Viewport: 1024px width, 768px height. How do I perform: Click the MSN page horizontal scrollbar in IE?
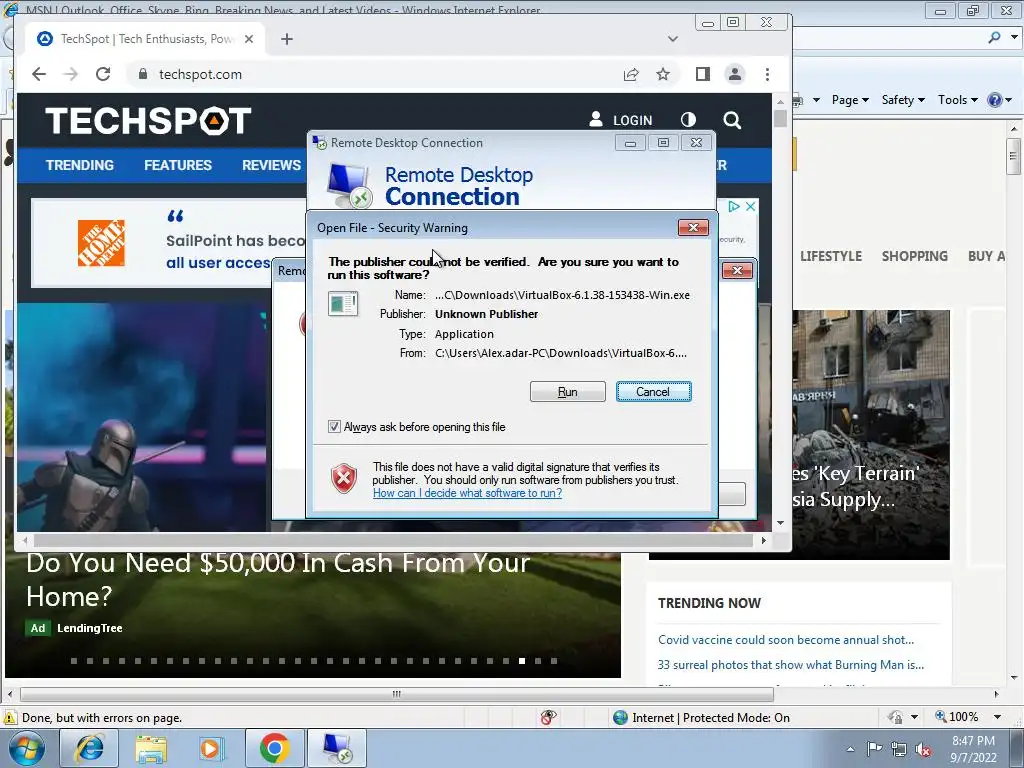click(x=396, y=694)
